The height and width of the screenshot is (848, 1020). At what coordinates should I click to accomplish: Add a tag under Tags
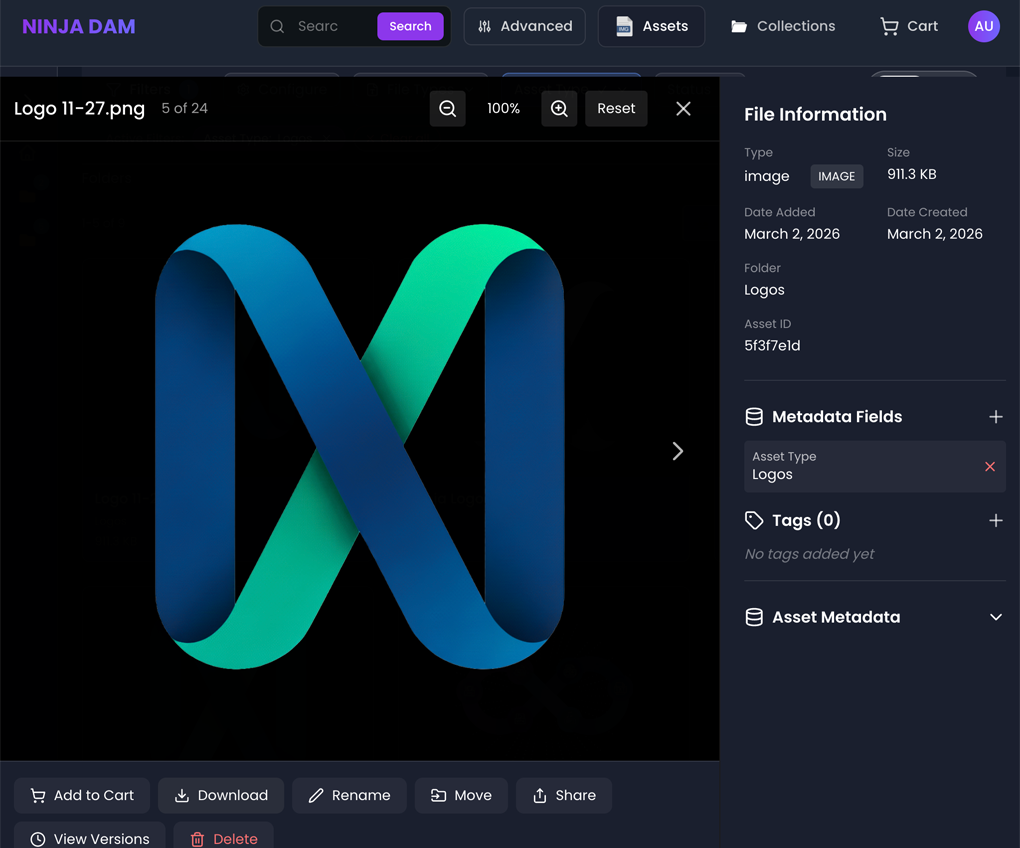996,520
